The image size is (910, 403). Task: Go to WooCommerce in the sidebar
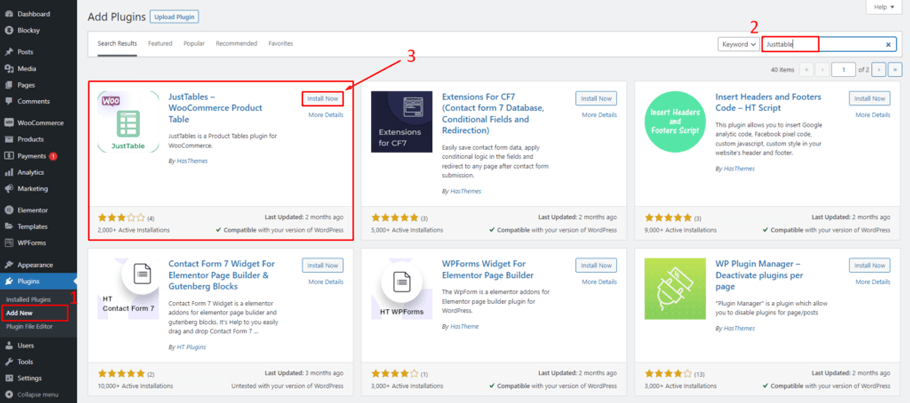point(39,123)
